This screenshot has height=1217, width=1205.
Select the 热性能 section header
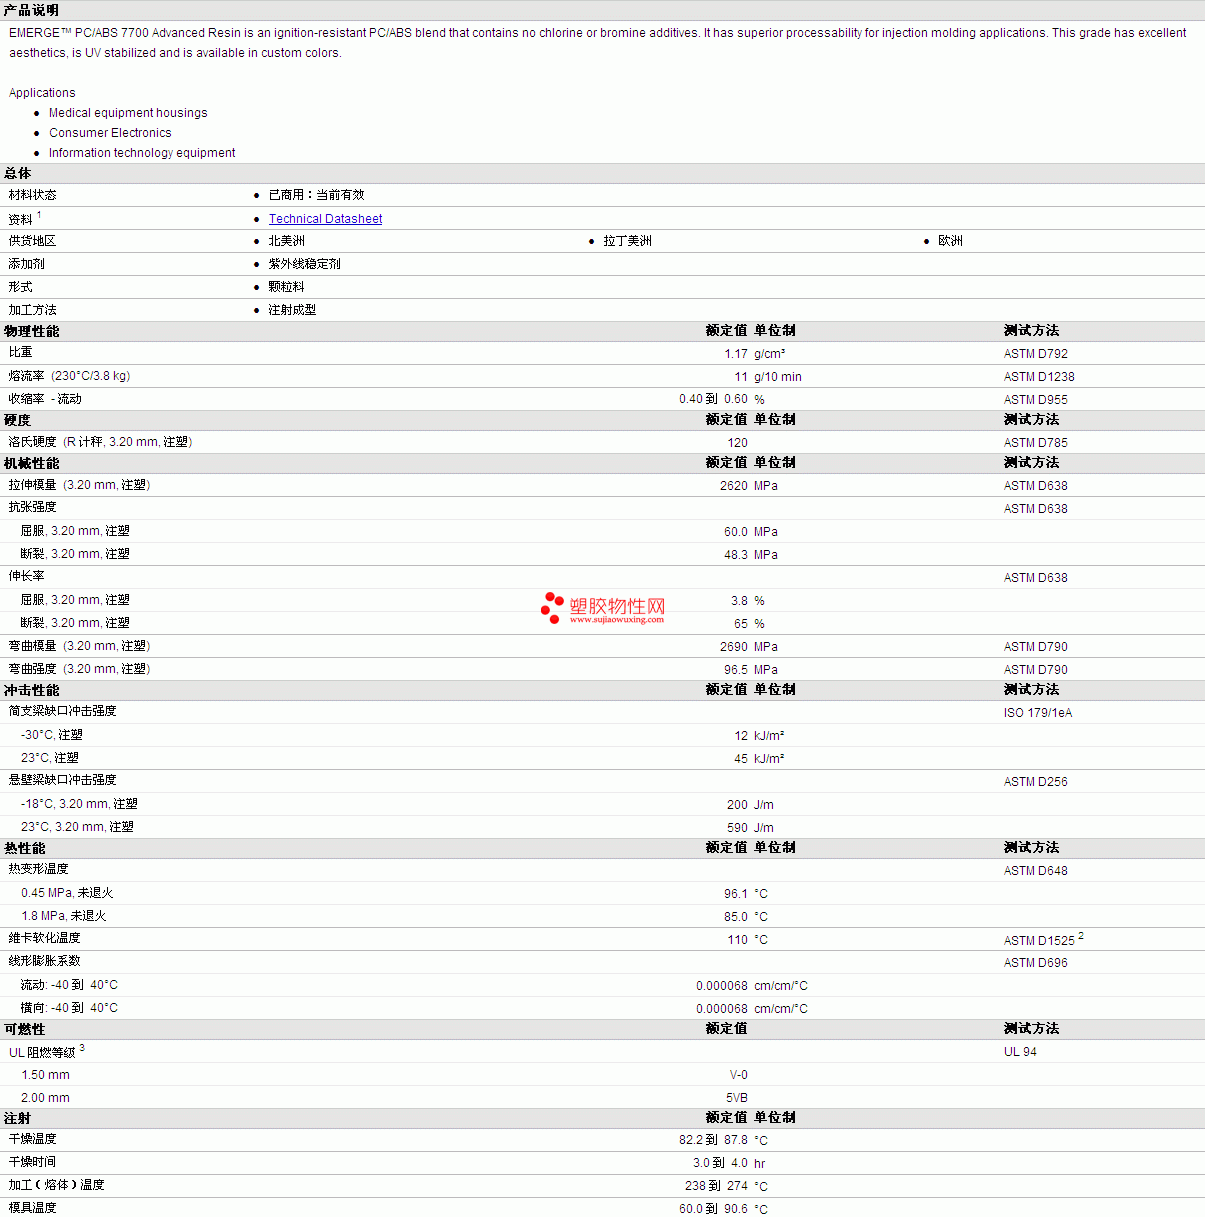24,848
